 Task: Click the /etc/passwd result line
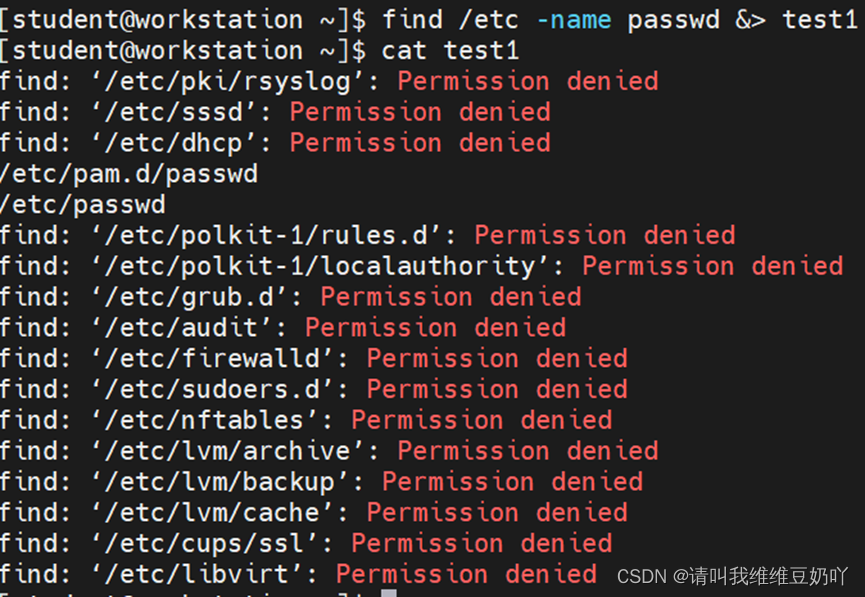pos(83,205)
